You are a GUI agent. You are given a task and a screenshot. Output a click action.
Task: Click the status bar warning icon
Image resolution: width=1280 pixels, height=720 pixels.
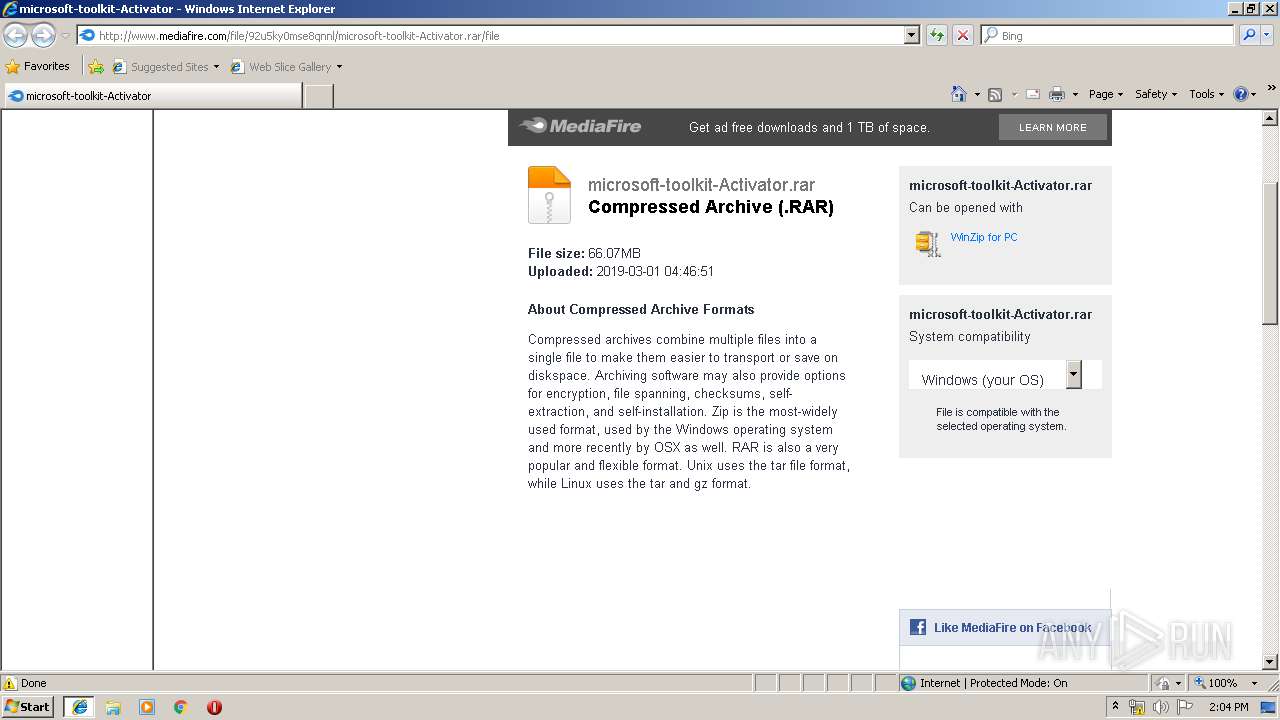point(10,683)
